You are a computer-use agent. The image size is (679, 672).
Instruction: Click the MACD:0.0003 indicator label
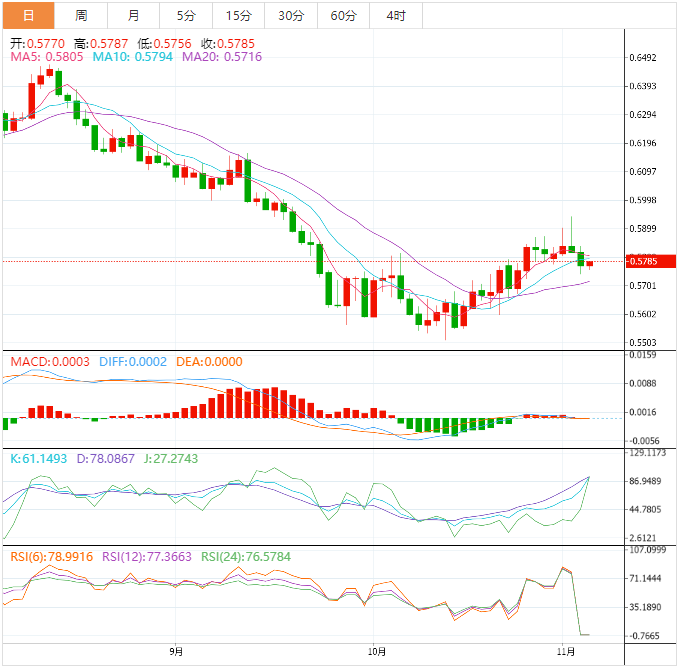point(50,362)
